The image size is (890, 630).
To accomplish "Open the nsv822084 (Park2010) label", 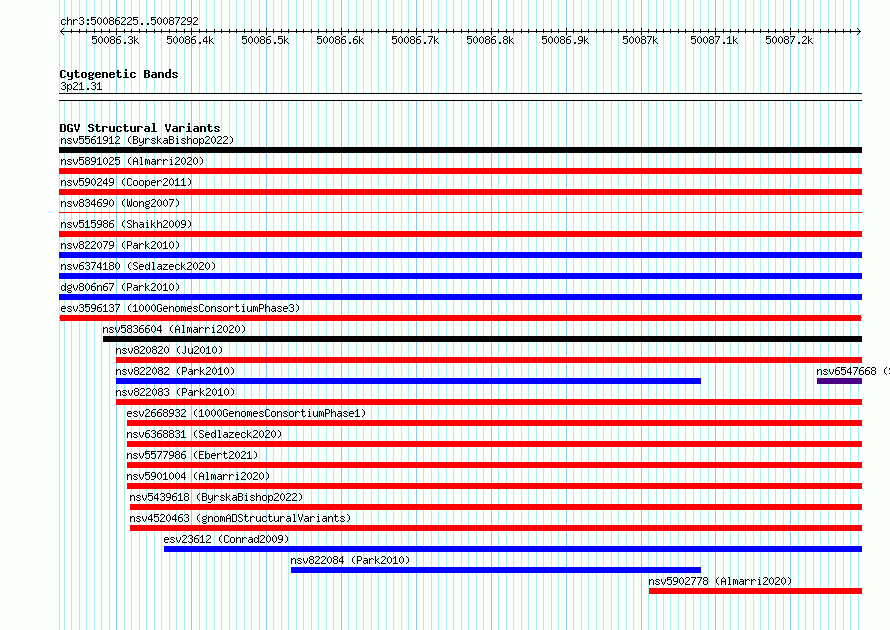I will tap(350, 560).
